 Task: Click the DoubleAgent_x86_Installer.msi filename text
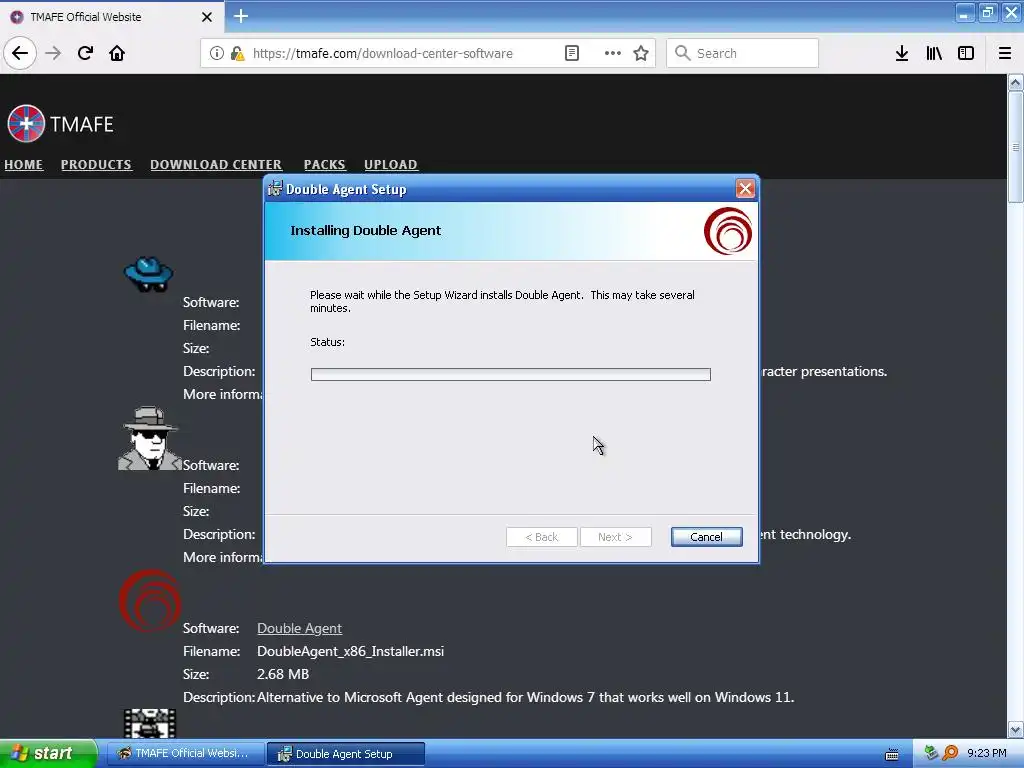pos(351,651)
